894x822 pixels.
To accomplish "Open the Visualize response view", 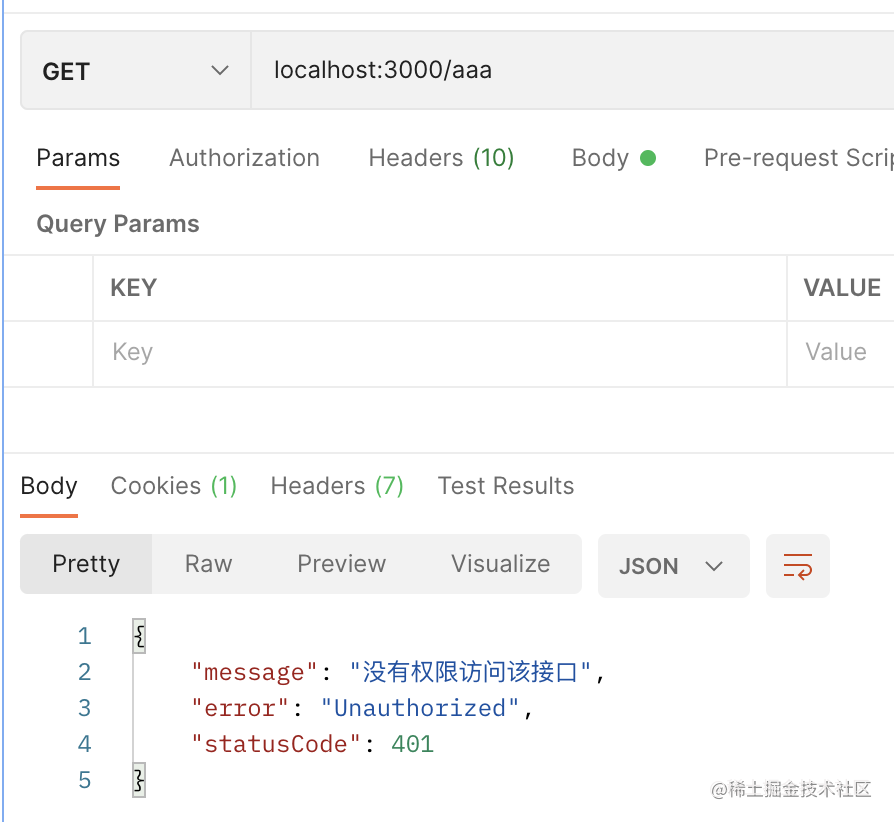I will (500, 564).
